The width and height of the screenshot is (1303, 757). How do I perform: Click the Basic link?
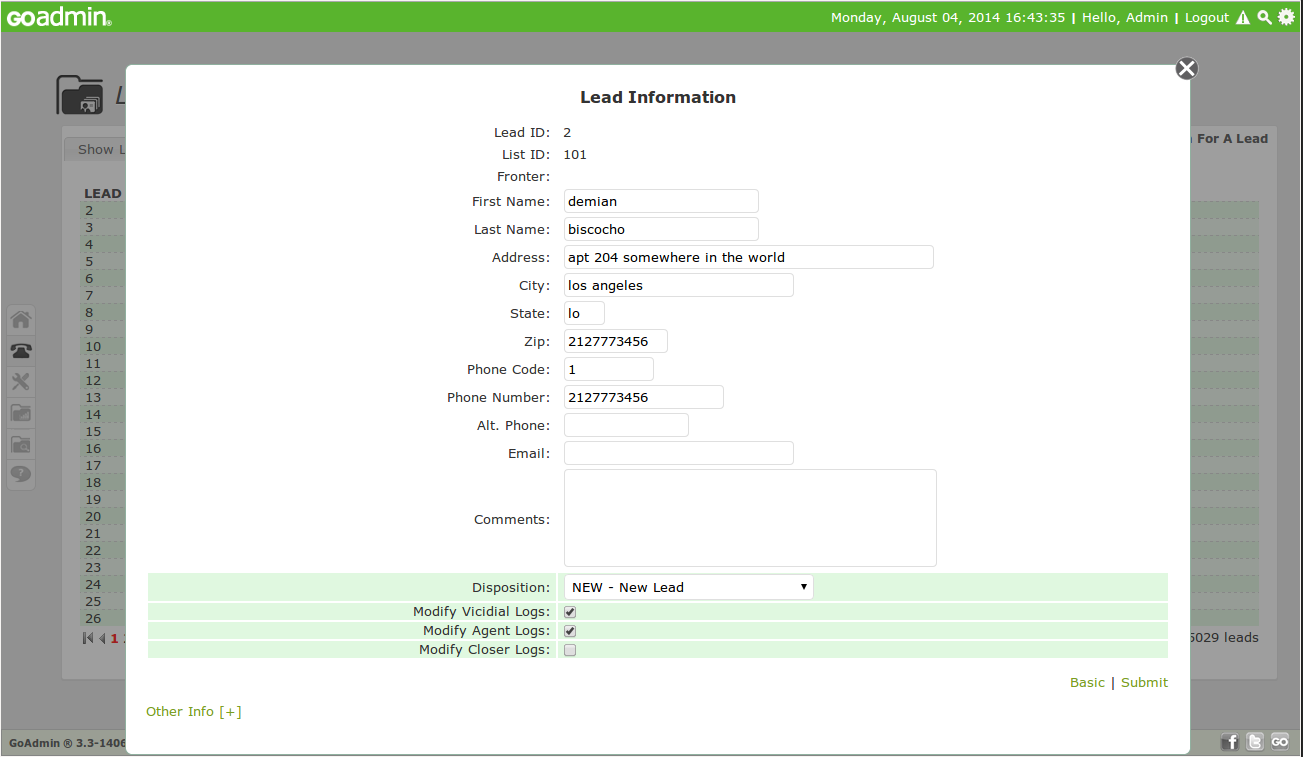[x=1087, y=682]
